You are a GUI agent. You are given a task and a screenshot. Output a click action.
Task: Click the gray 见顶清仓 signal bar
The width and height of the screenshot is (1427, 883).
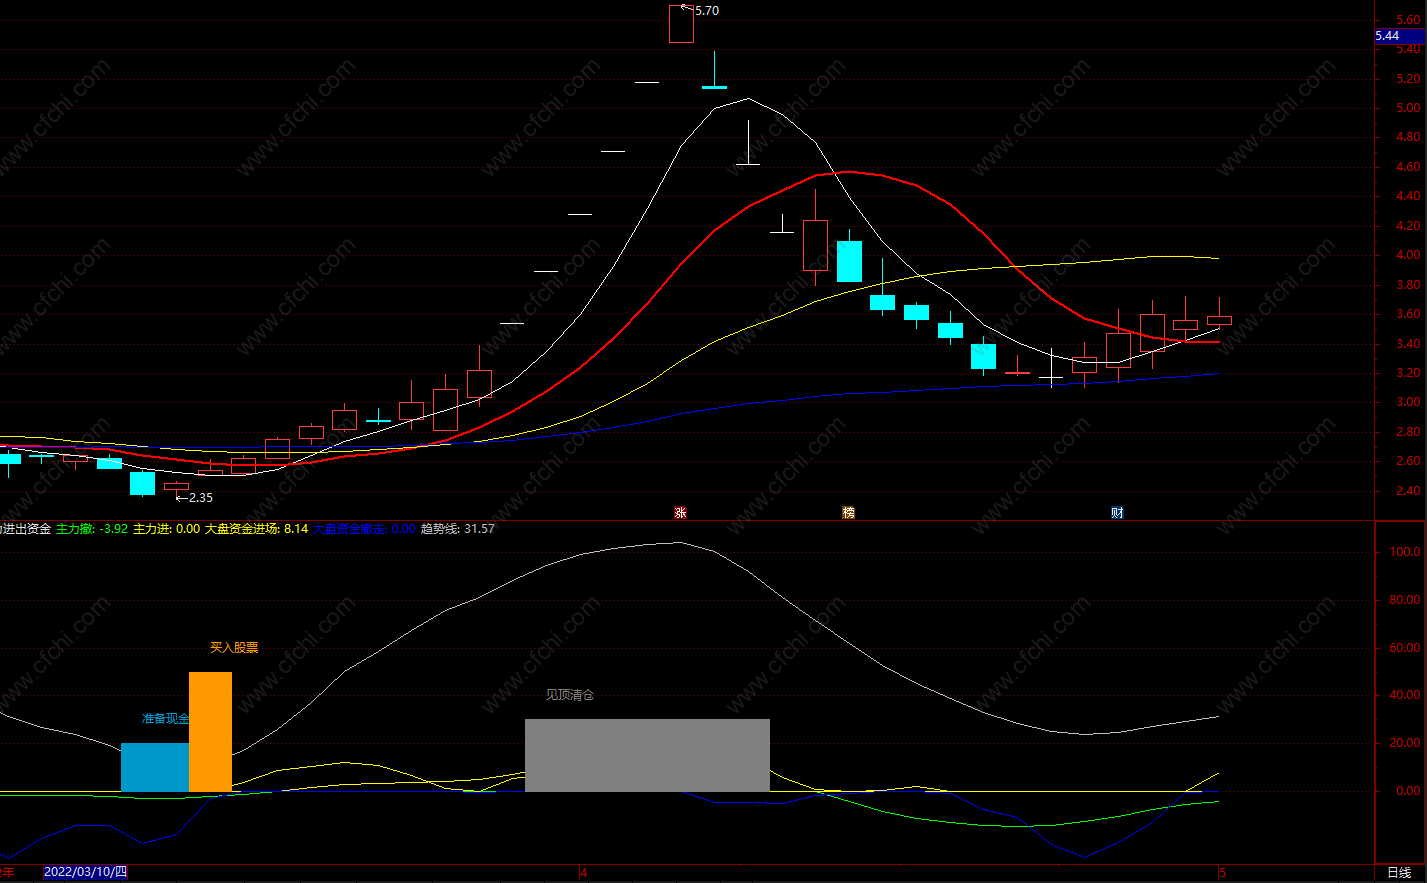click(647, 755)
